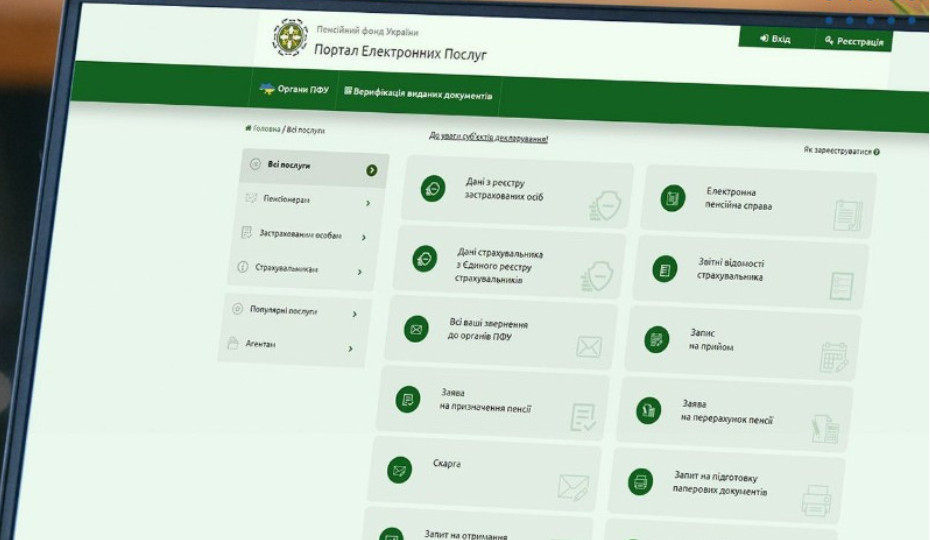Select Пенсіонерам sidebar category
The height and width of the screenshot is (540, 930).
(308, 201)
